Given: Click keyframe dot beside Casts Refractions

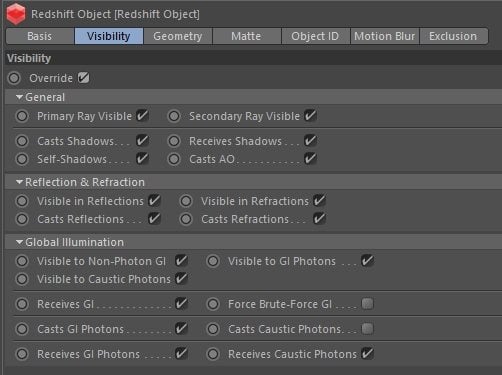Looking at the screenshot, I should [x=186, y=219].
